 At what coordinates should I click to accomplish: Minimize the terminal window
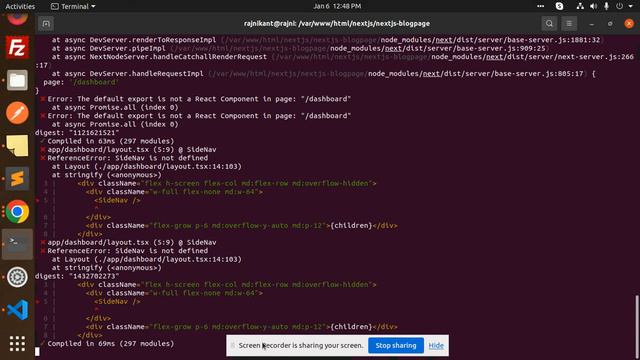[591, 24]
